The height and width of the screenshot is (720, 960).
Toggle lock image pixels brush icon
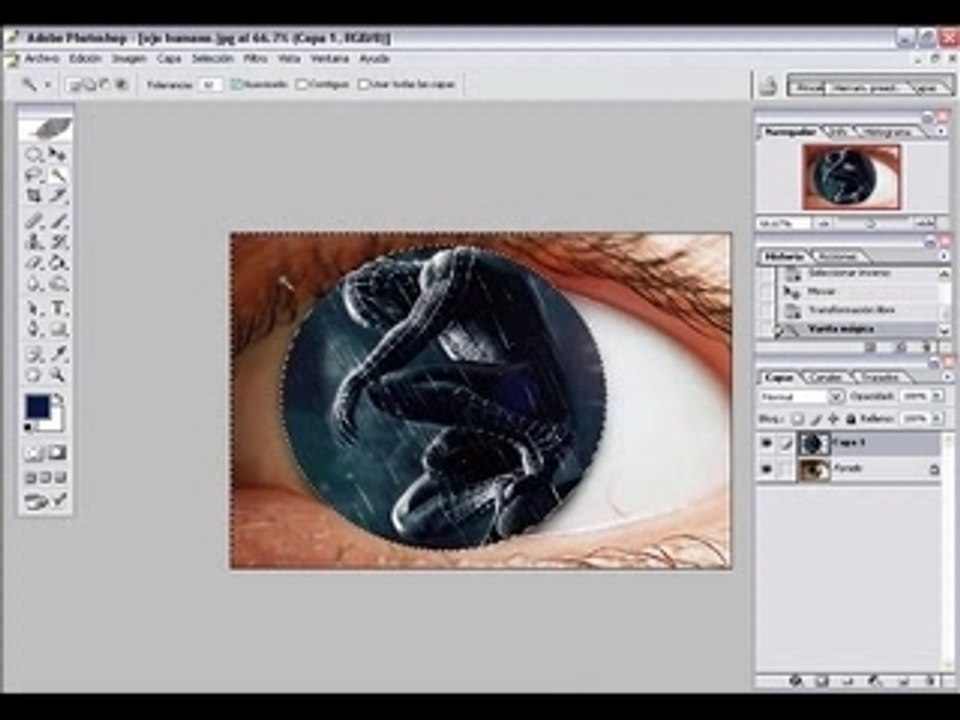[x=816, y=419]
